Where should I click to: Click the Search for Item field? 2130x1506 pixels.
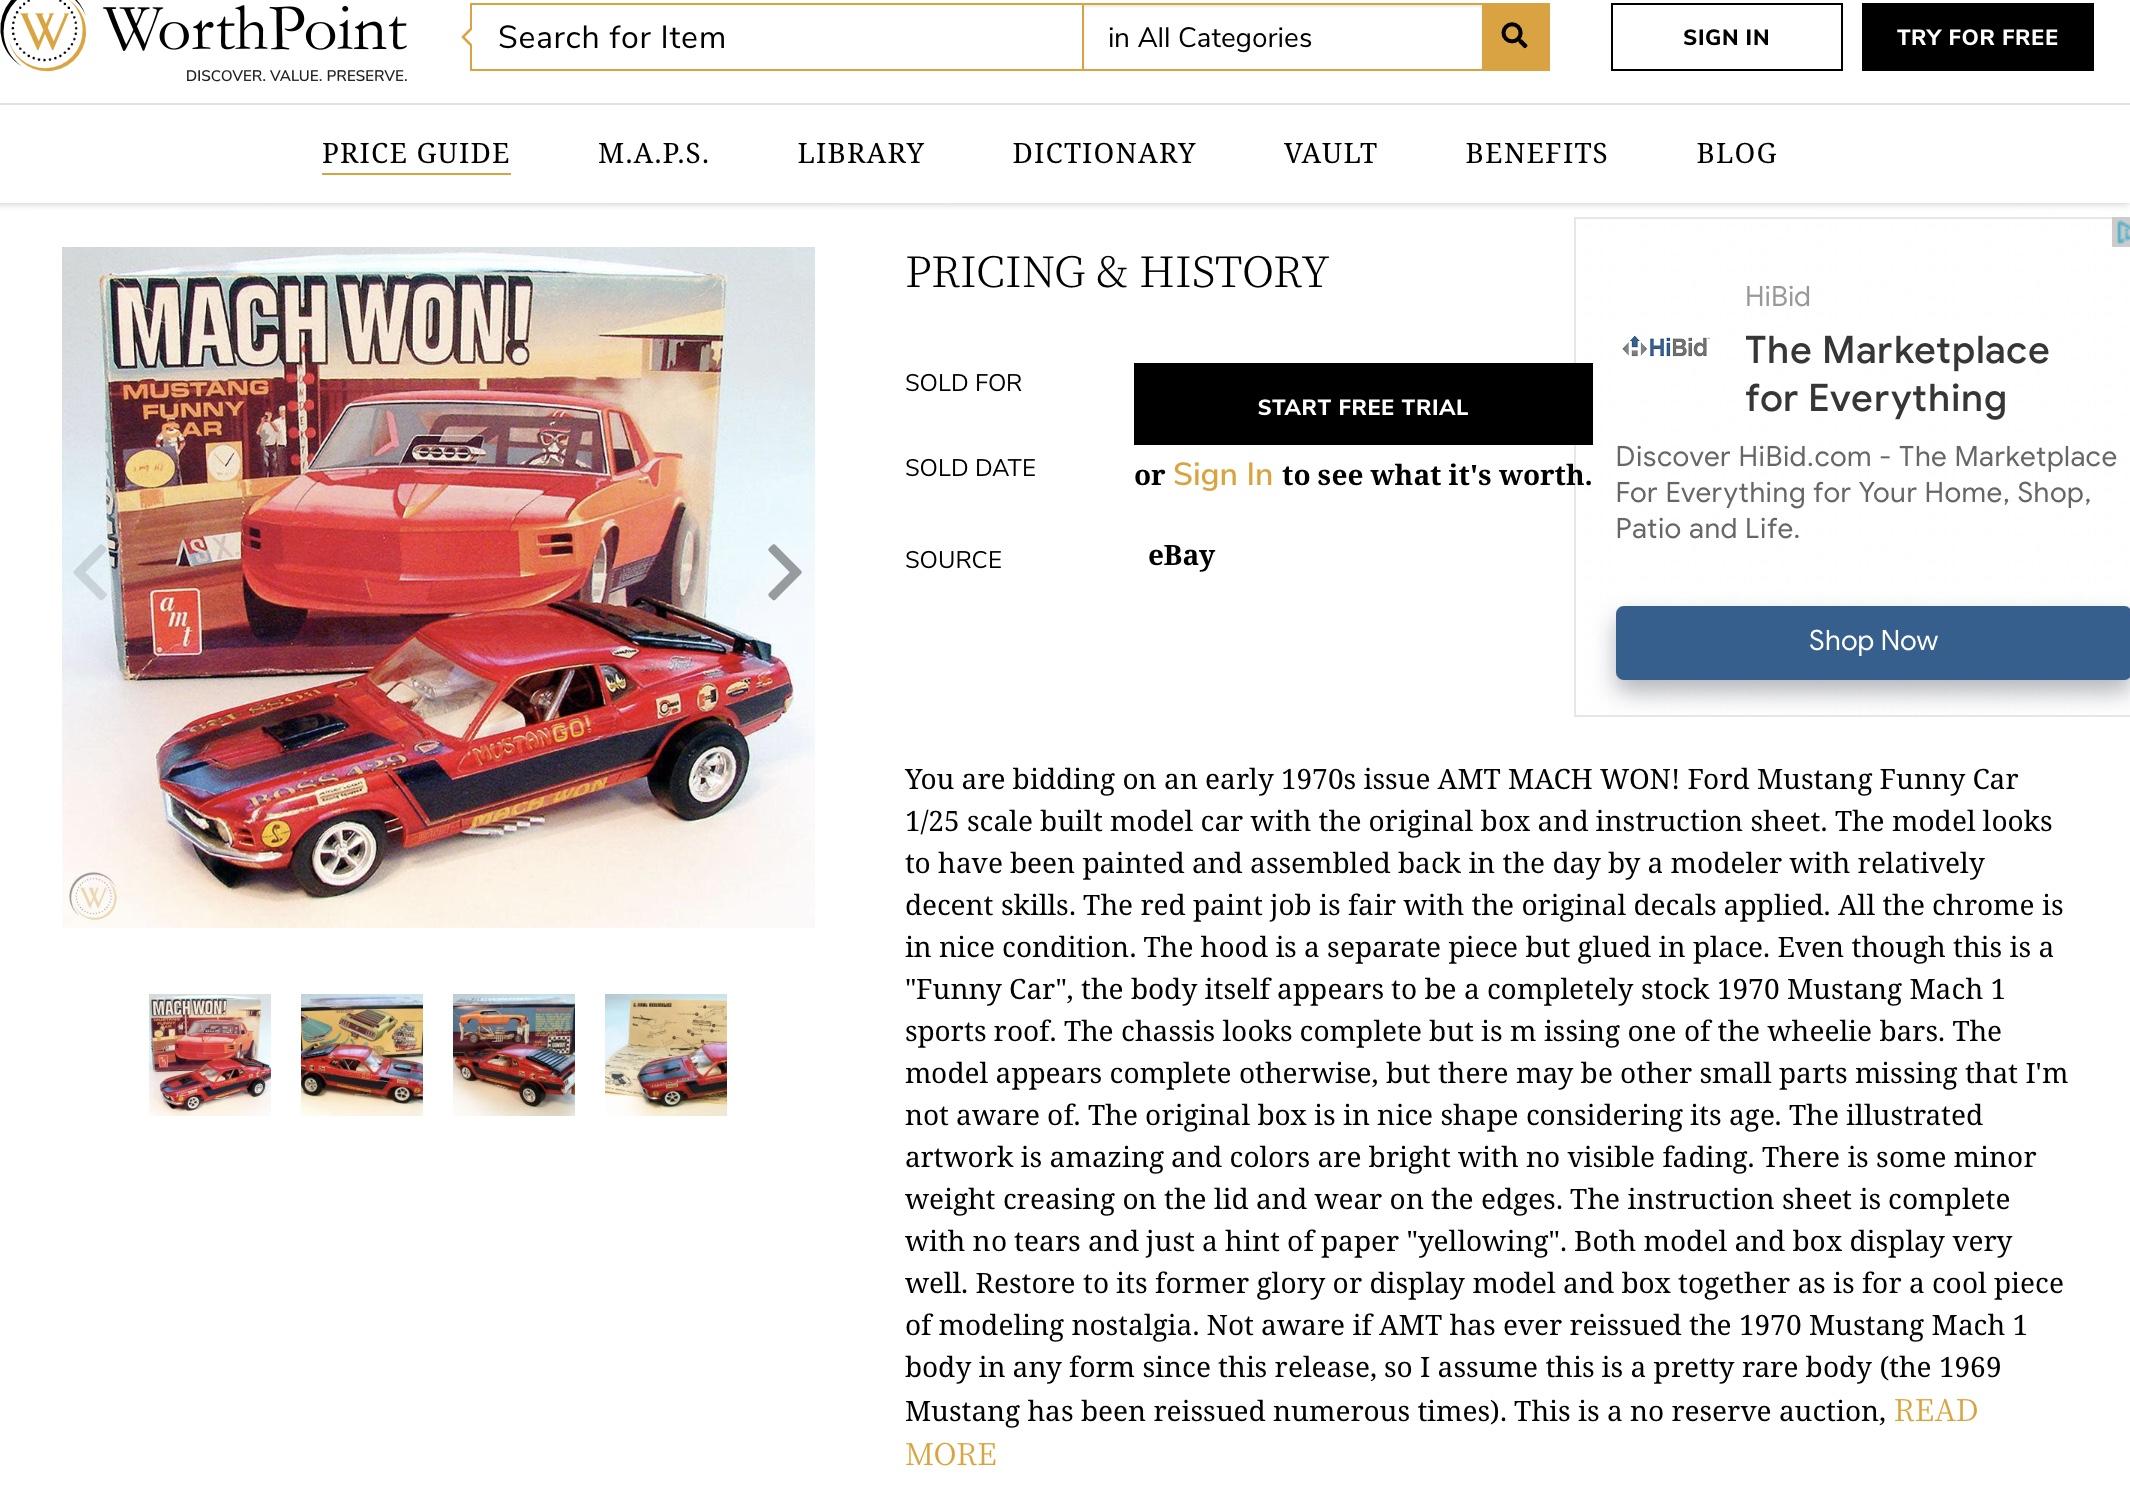pyautogui.click(x=777, y=37)
